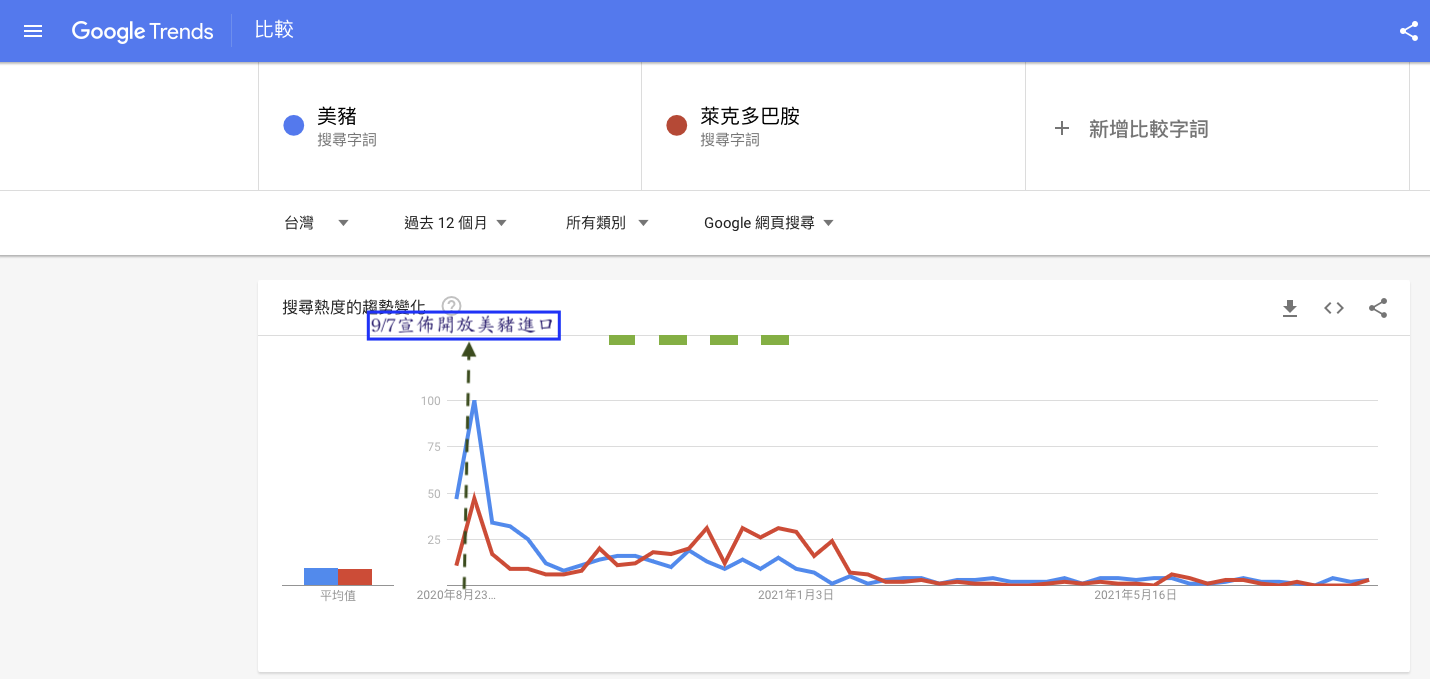Share page via top-right share icon
The width and height of the screenshot is (1430, 679).
tap(1408, 31)
